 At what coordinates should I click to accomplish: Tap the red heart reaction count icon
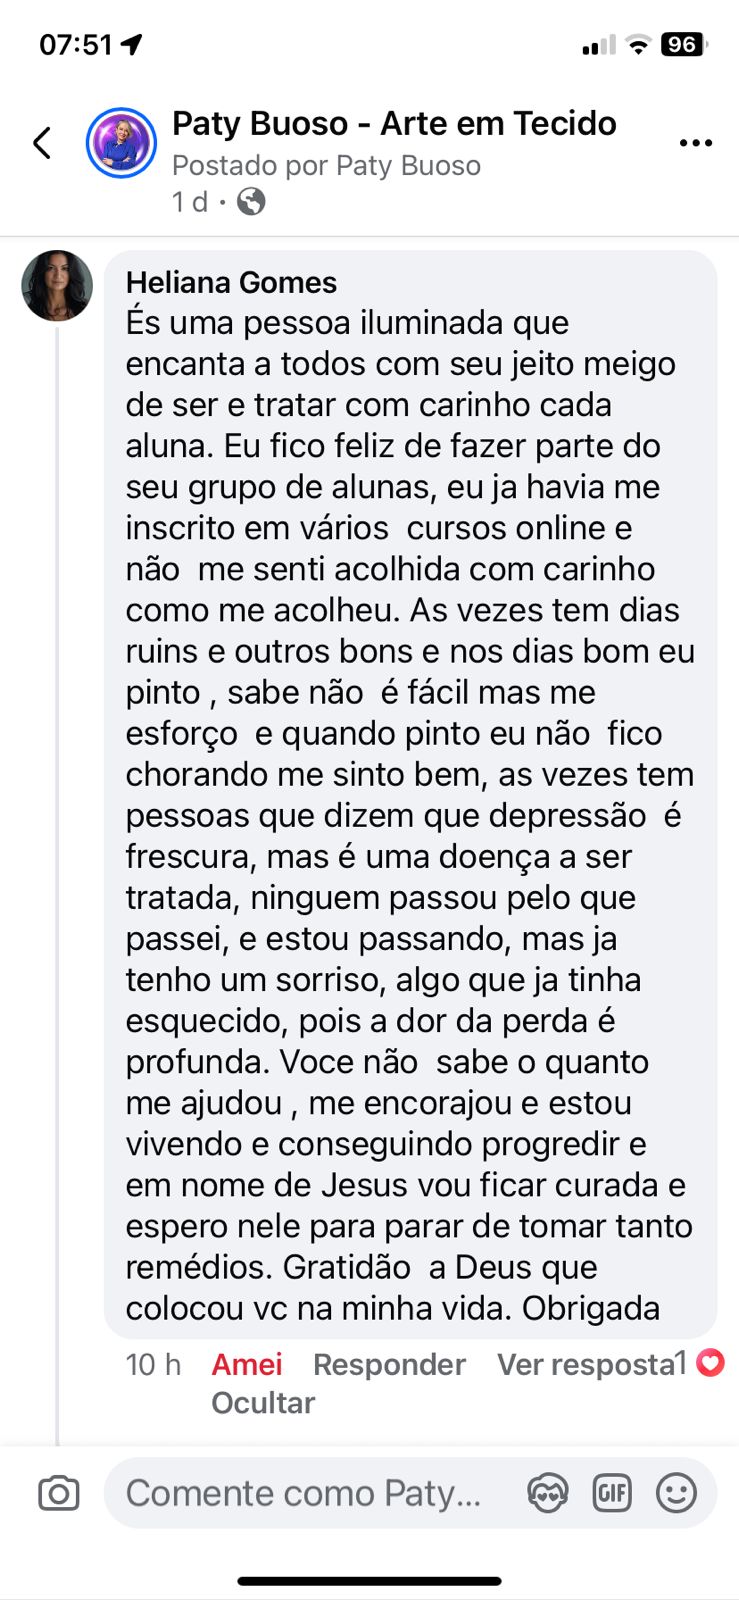pos(710,1362)
